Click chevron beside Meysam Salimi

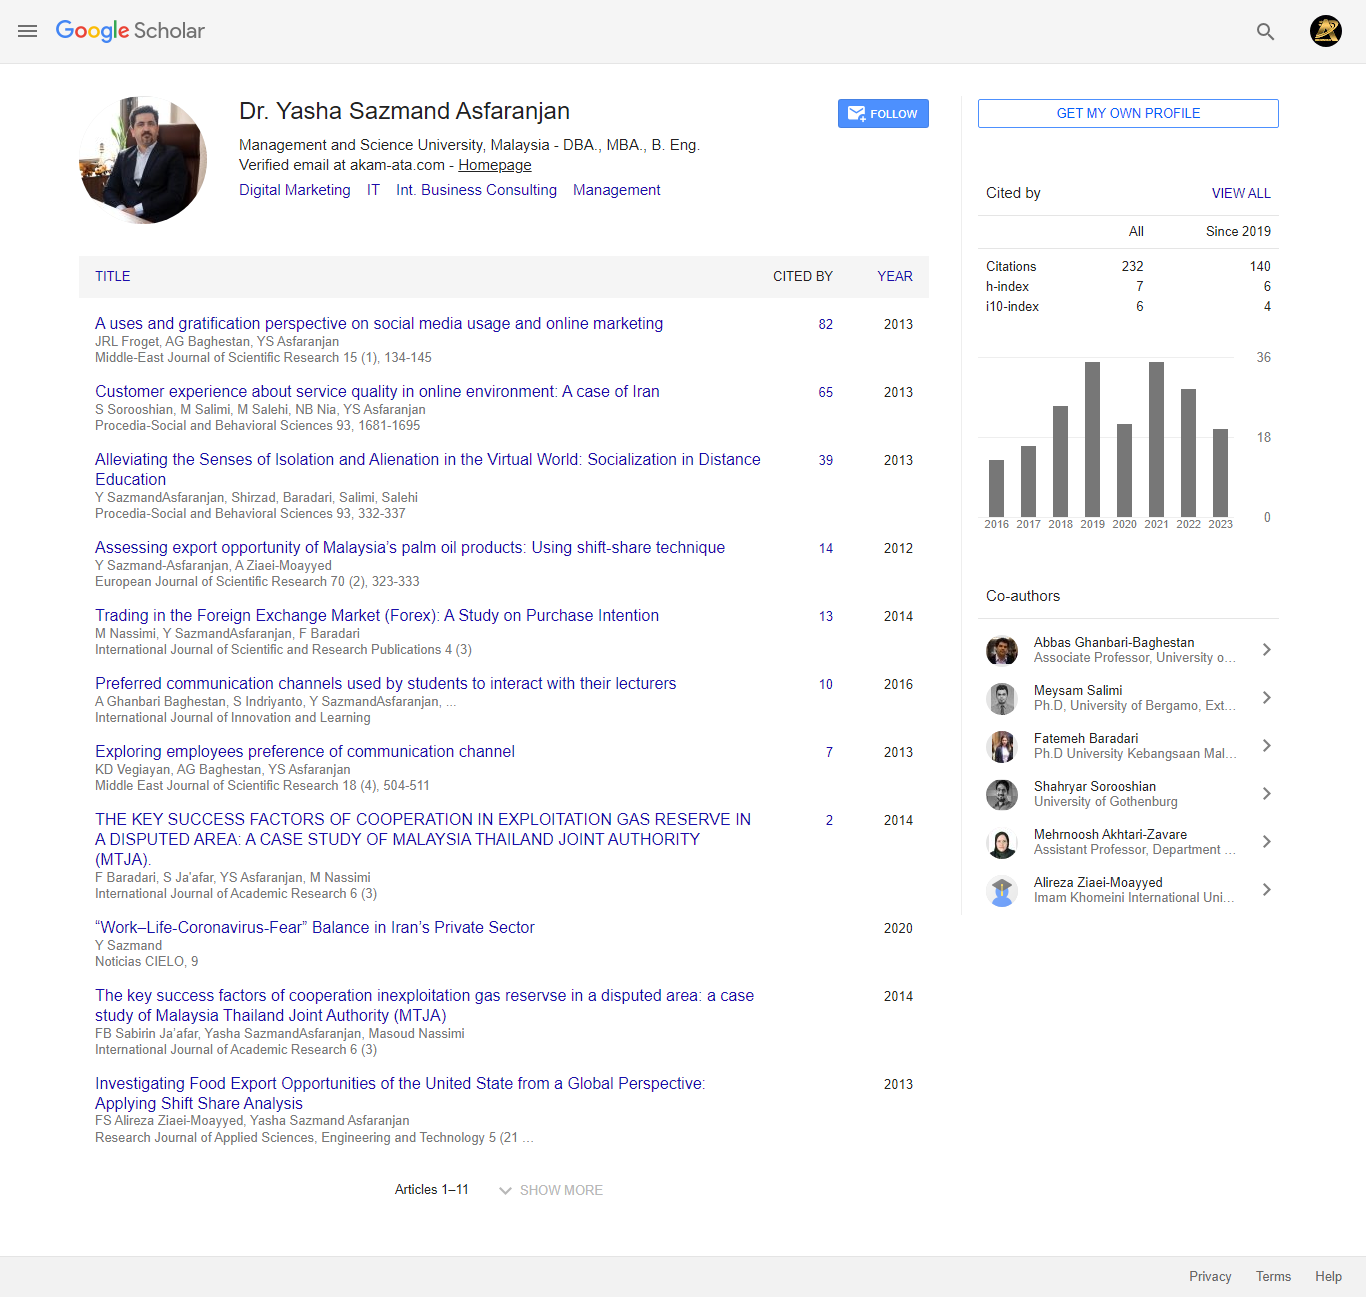[x=1267, y=698]
